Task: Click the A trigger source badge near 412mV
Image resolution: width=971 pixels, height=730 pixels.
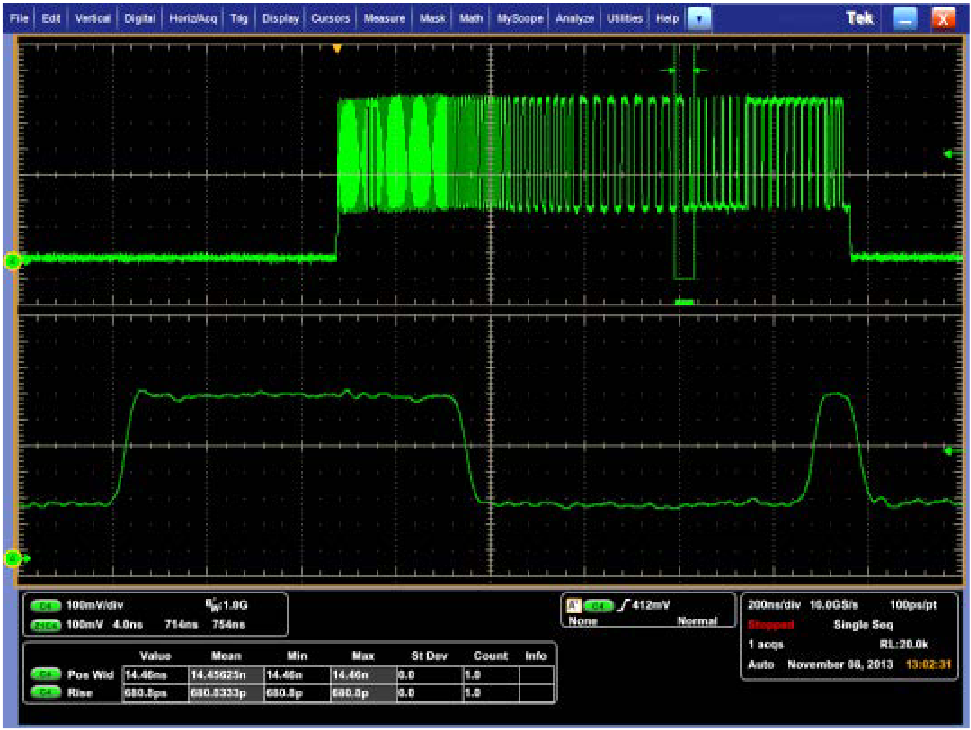Action: tap(576, 607)
